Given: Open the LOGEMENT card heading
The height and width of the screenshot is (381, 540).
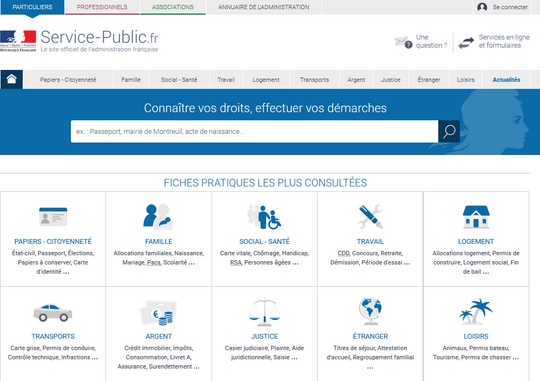Looking at the screenshot, I should [476, 241].
